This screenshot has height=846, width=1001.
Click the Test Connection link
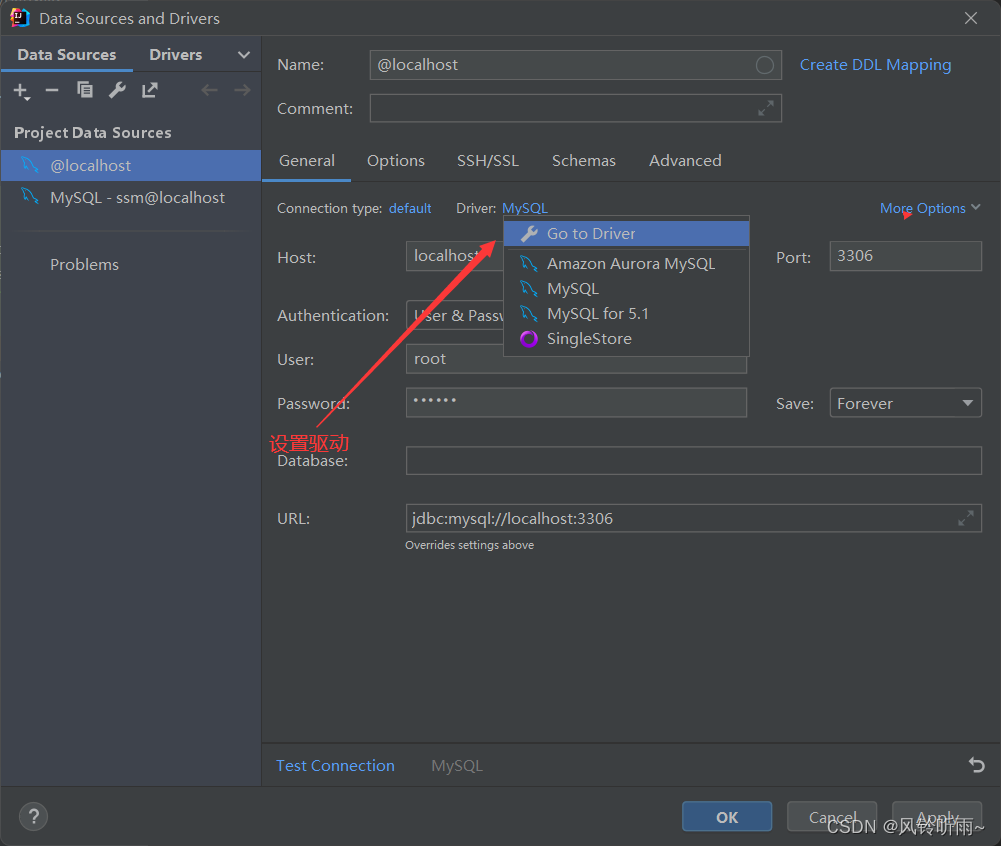point(335,765)
